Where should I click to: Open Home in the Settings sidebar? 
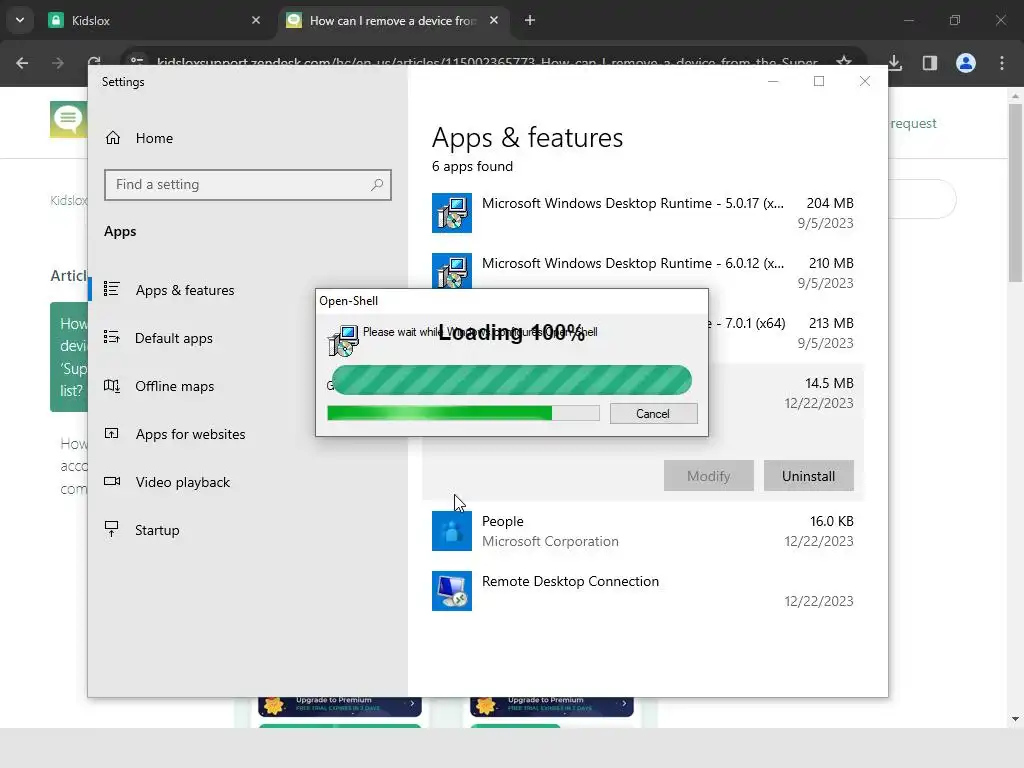point(154,138)
